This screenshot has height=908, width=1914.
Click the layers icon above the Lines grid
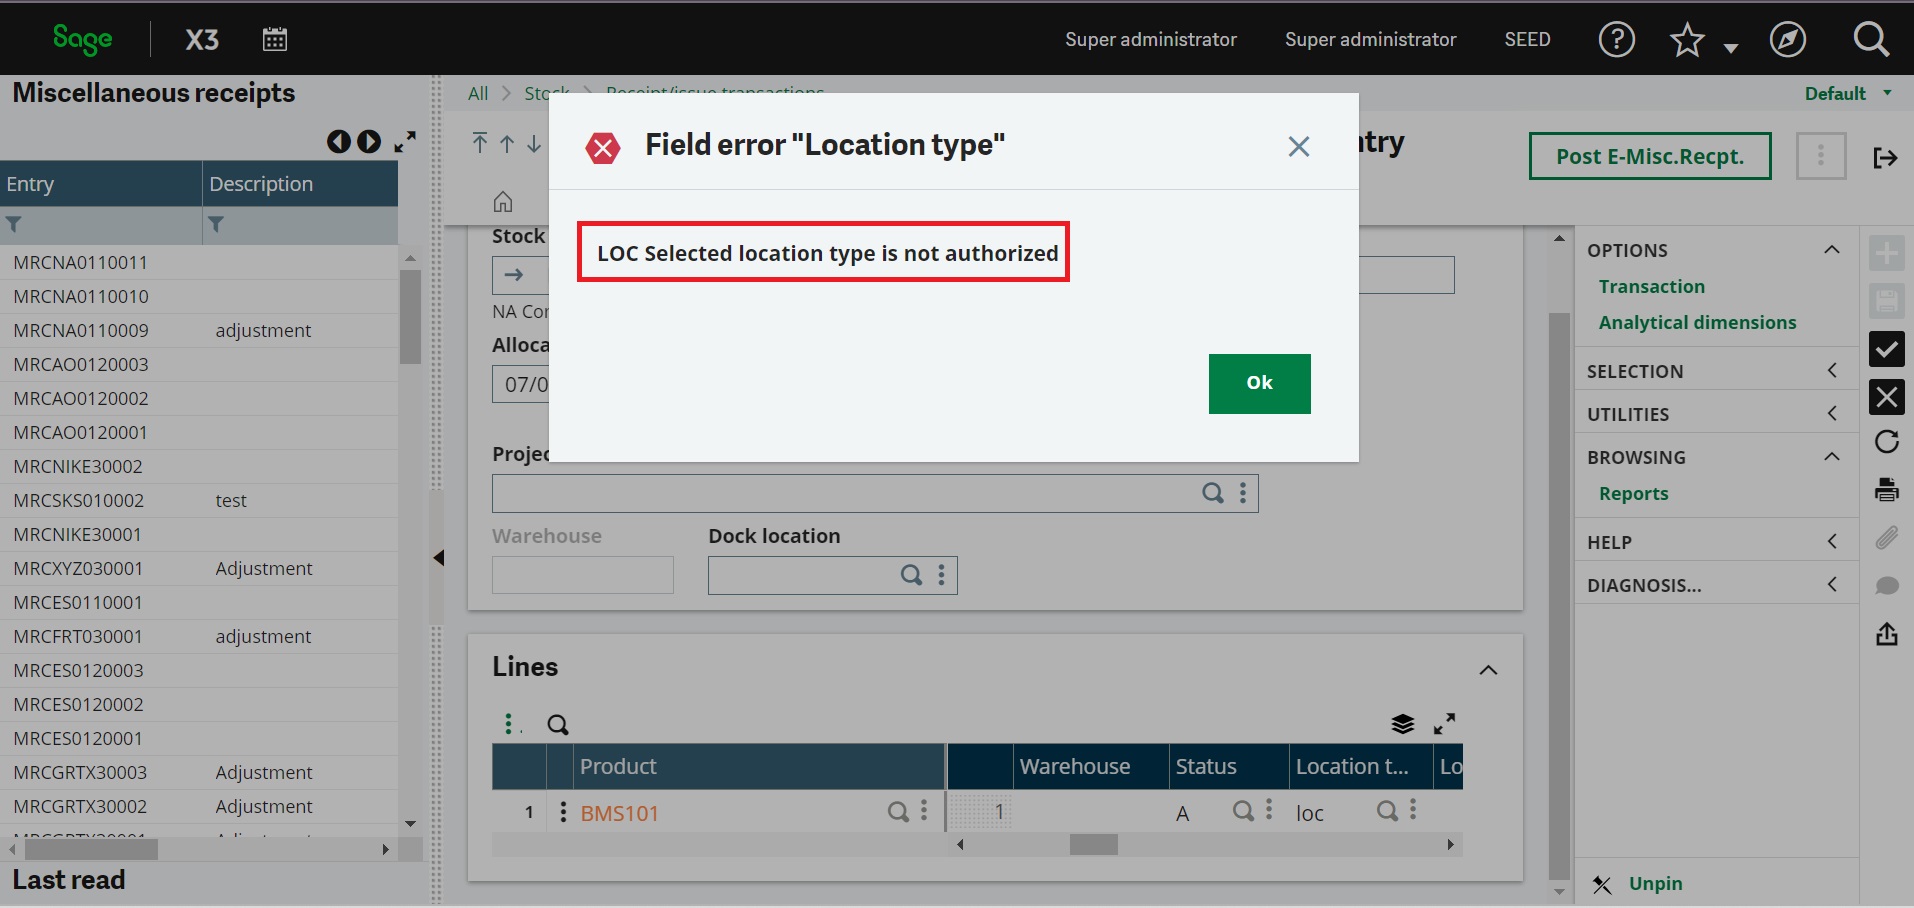pos(1404,723)
